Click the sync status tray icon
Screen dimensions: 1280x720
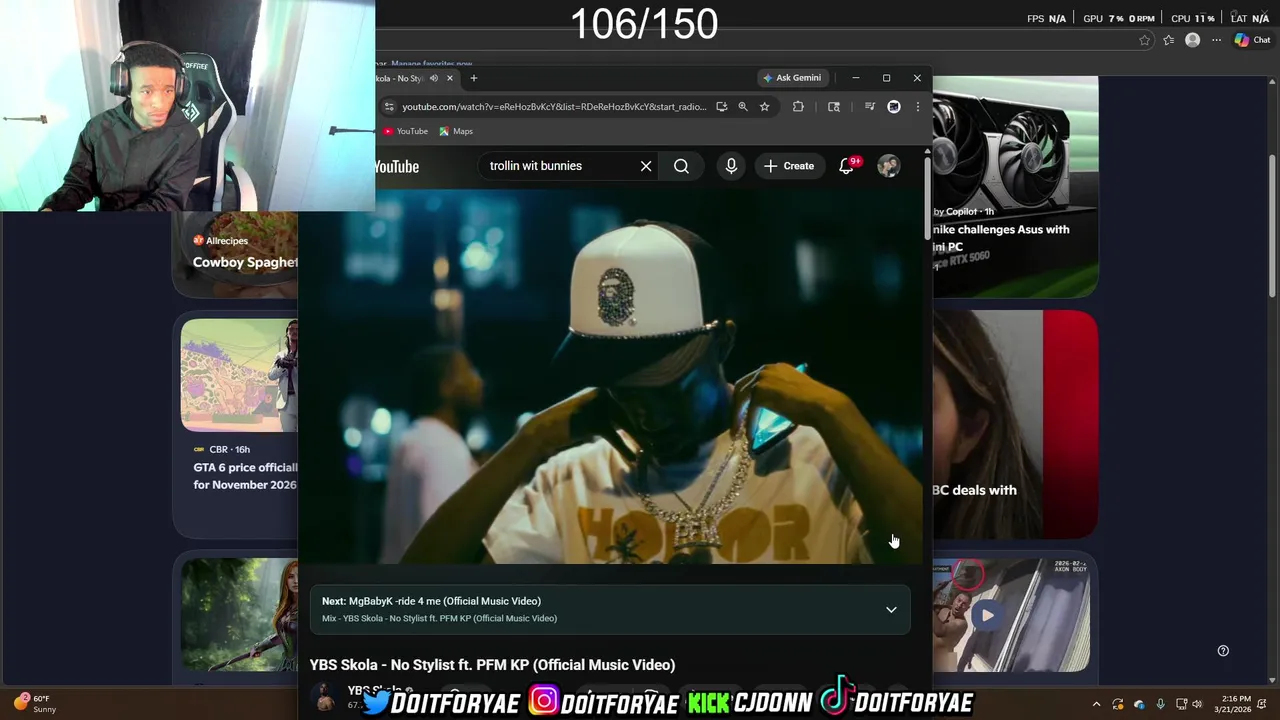click(x=1118, y=704)
